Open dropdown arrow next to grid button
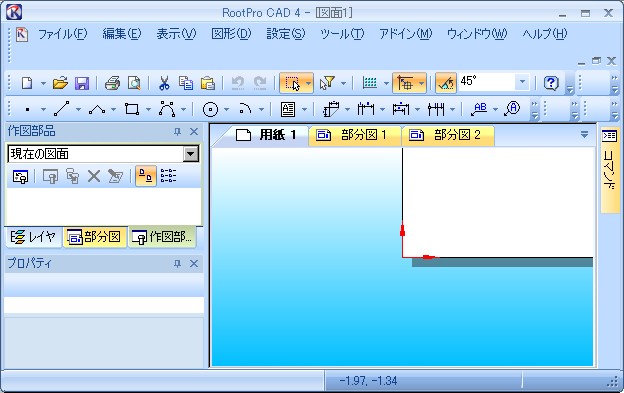Screen dimensions: 624x393 coord(386,84)
